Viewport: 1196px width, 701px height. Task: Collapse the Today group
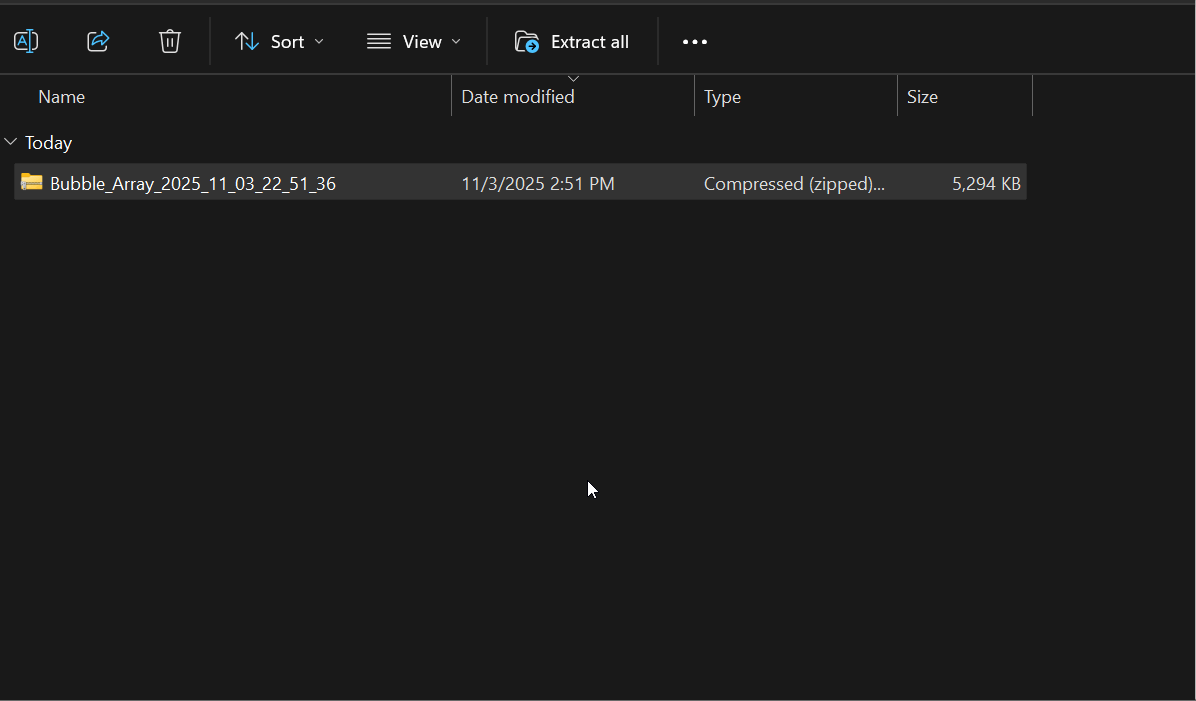click(x=10, y=142)
